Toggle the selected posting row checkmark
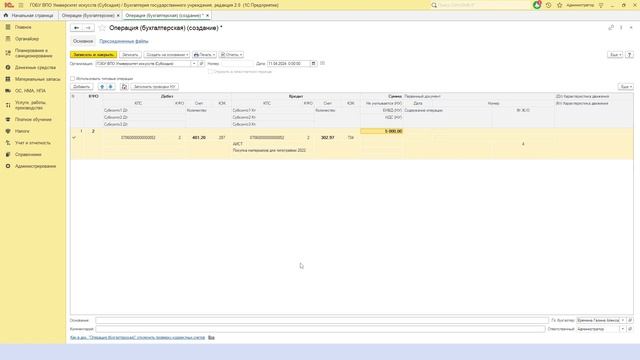This screenshot has width=640, height=360. coord(74,138)
